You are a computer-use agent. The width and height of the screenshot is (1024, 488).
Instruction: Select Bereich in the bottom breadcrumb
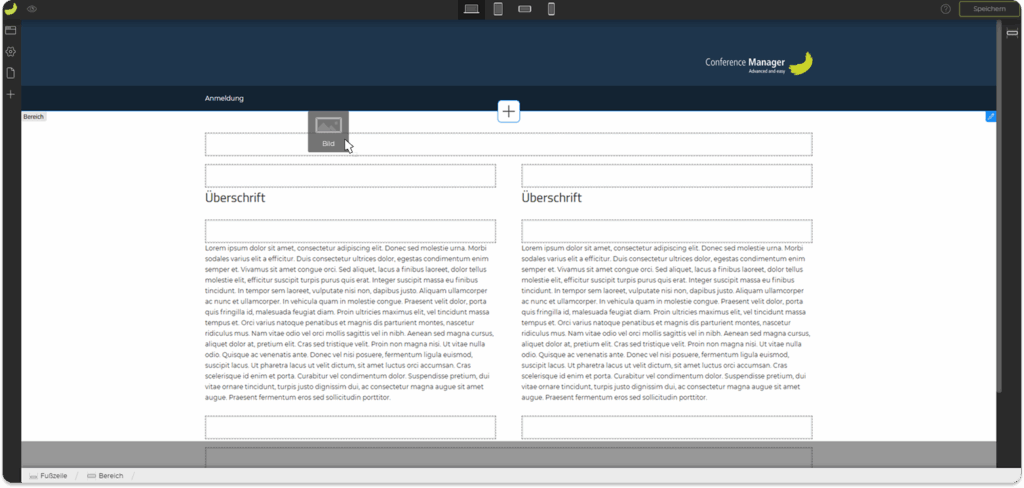coord(110,476)
